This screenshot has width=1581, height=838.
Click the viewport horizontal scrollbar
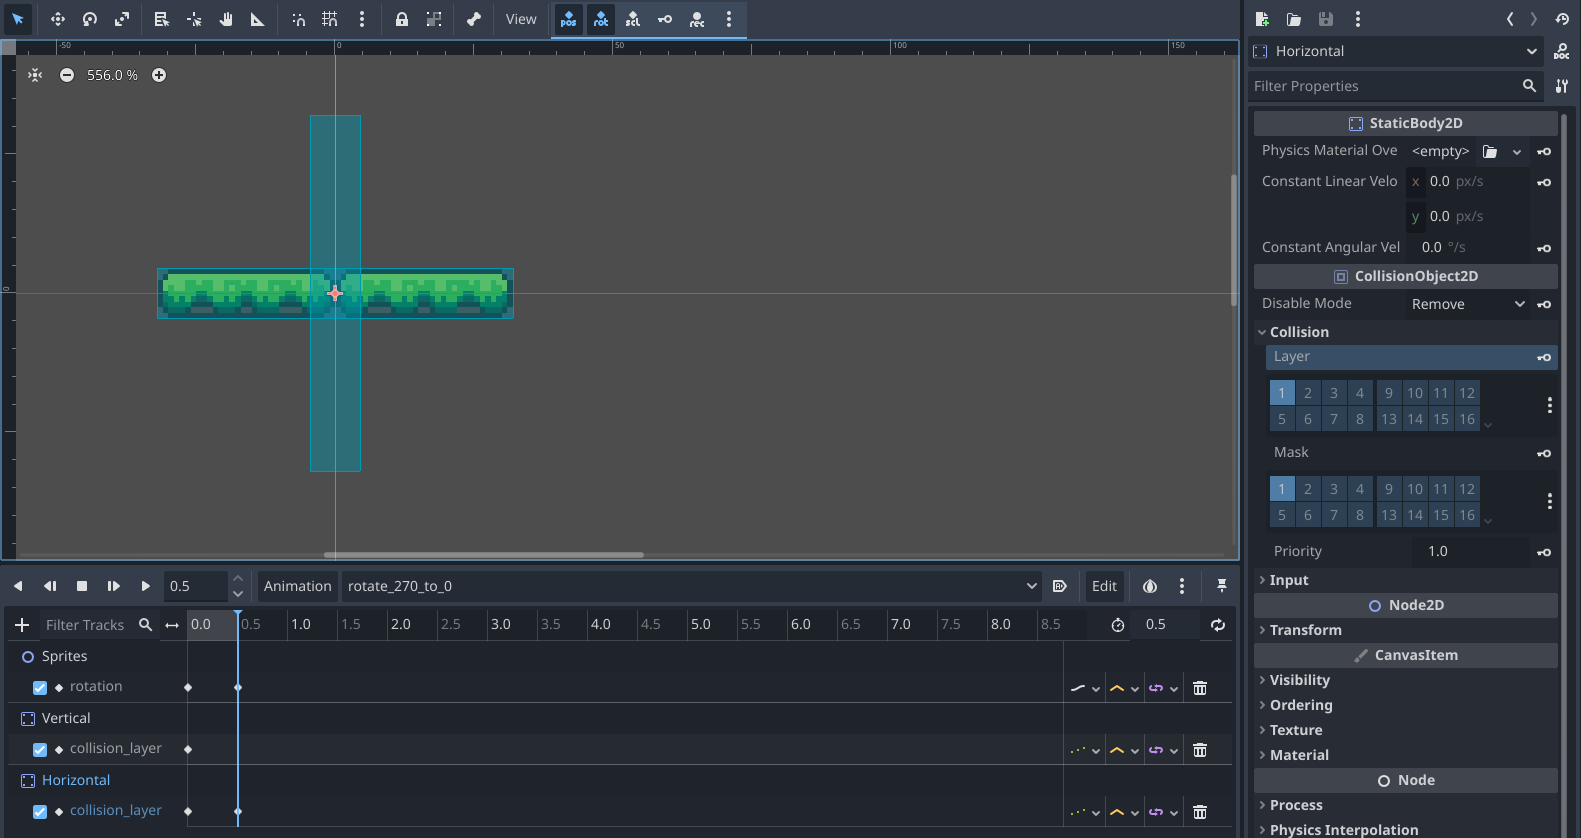click(x=483, y=555)
